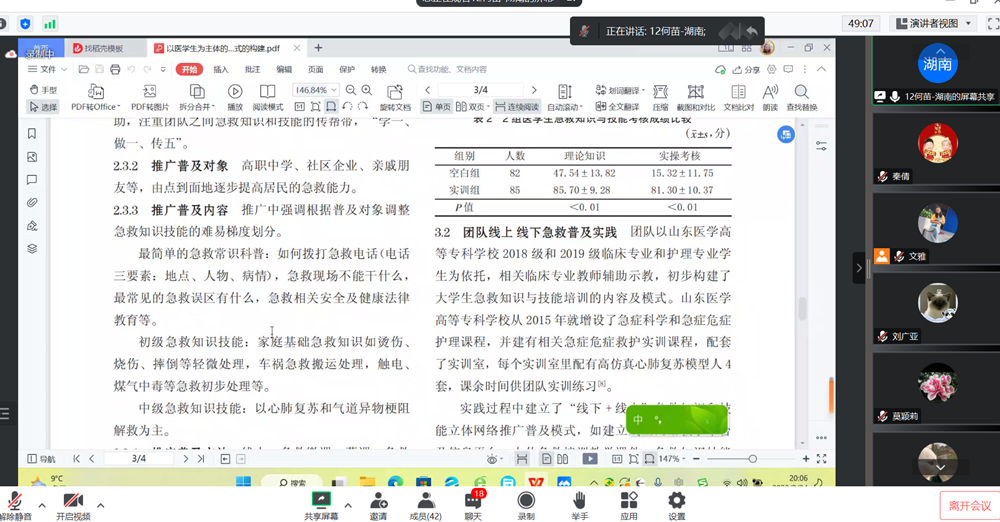Click the 旋转文档 rotate document tool

pyautogui.click(x=395, y=92)
